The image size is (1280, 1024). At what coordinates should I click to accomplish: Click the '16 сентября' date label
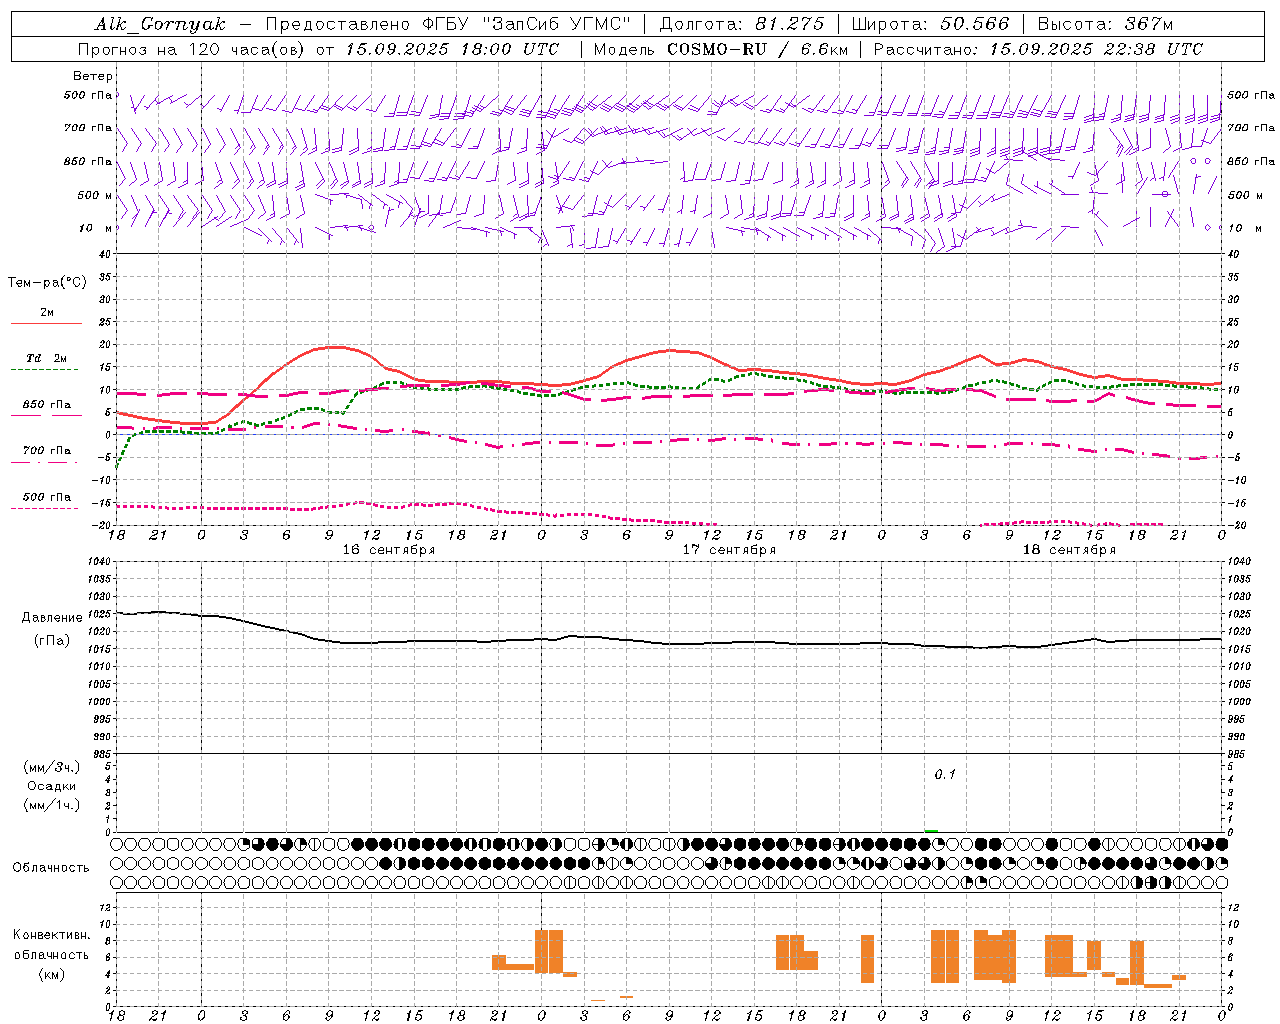click(389, 550)
